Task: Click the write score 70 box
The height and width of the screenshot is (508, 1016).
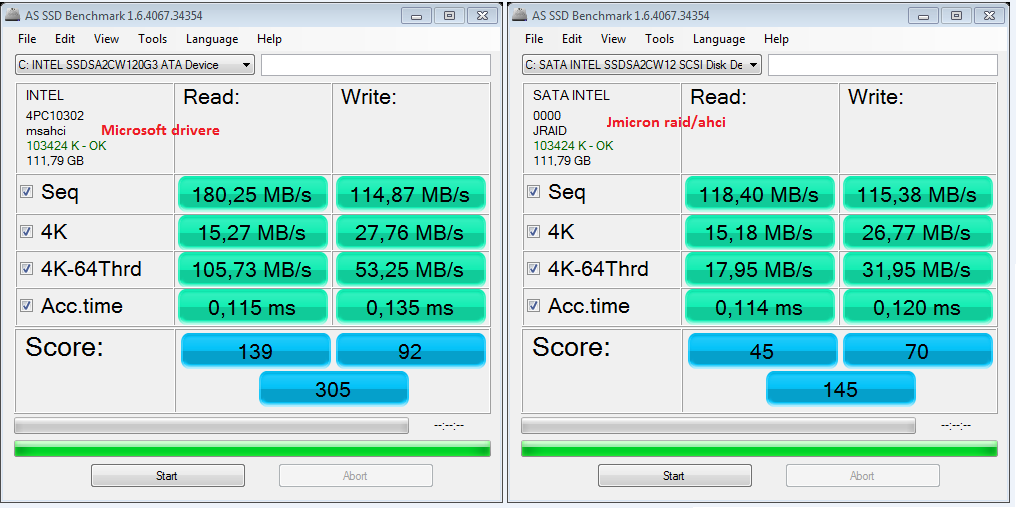Action: click(918, 351)
